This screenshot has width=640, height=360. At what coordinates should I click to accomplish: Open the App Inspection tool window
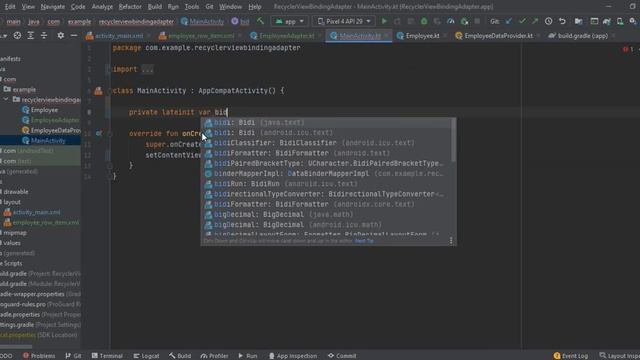pyautogui.click(x=293, y=356)
